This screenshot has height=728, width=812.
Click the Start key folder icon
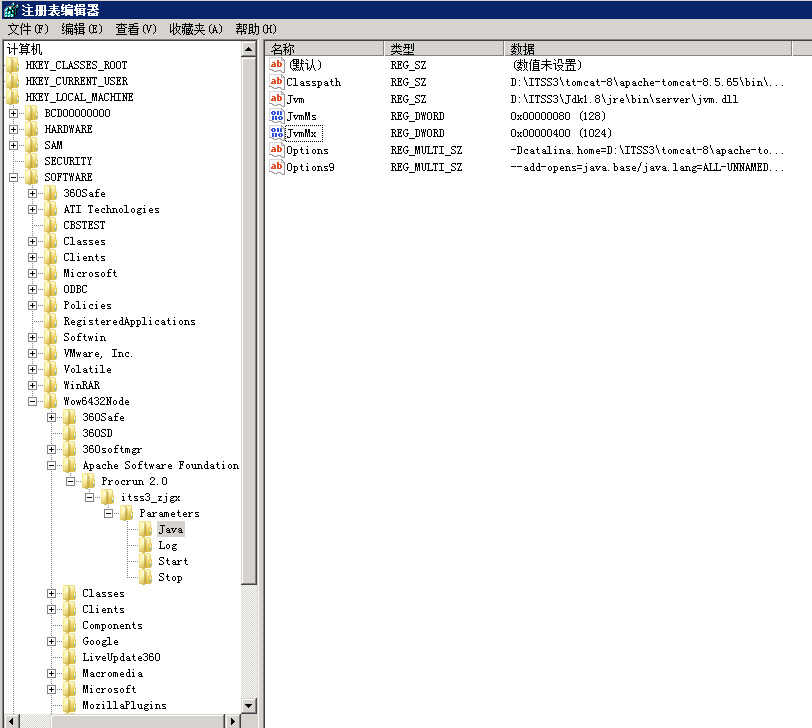146,561
